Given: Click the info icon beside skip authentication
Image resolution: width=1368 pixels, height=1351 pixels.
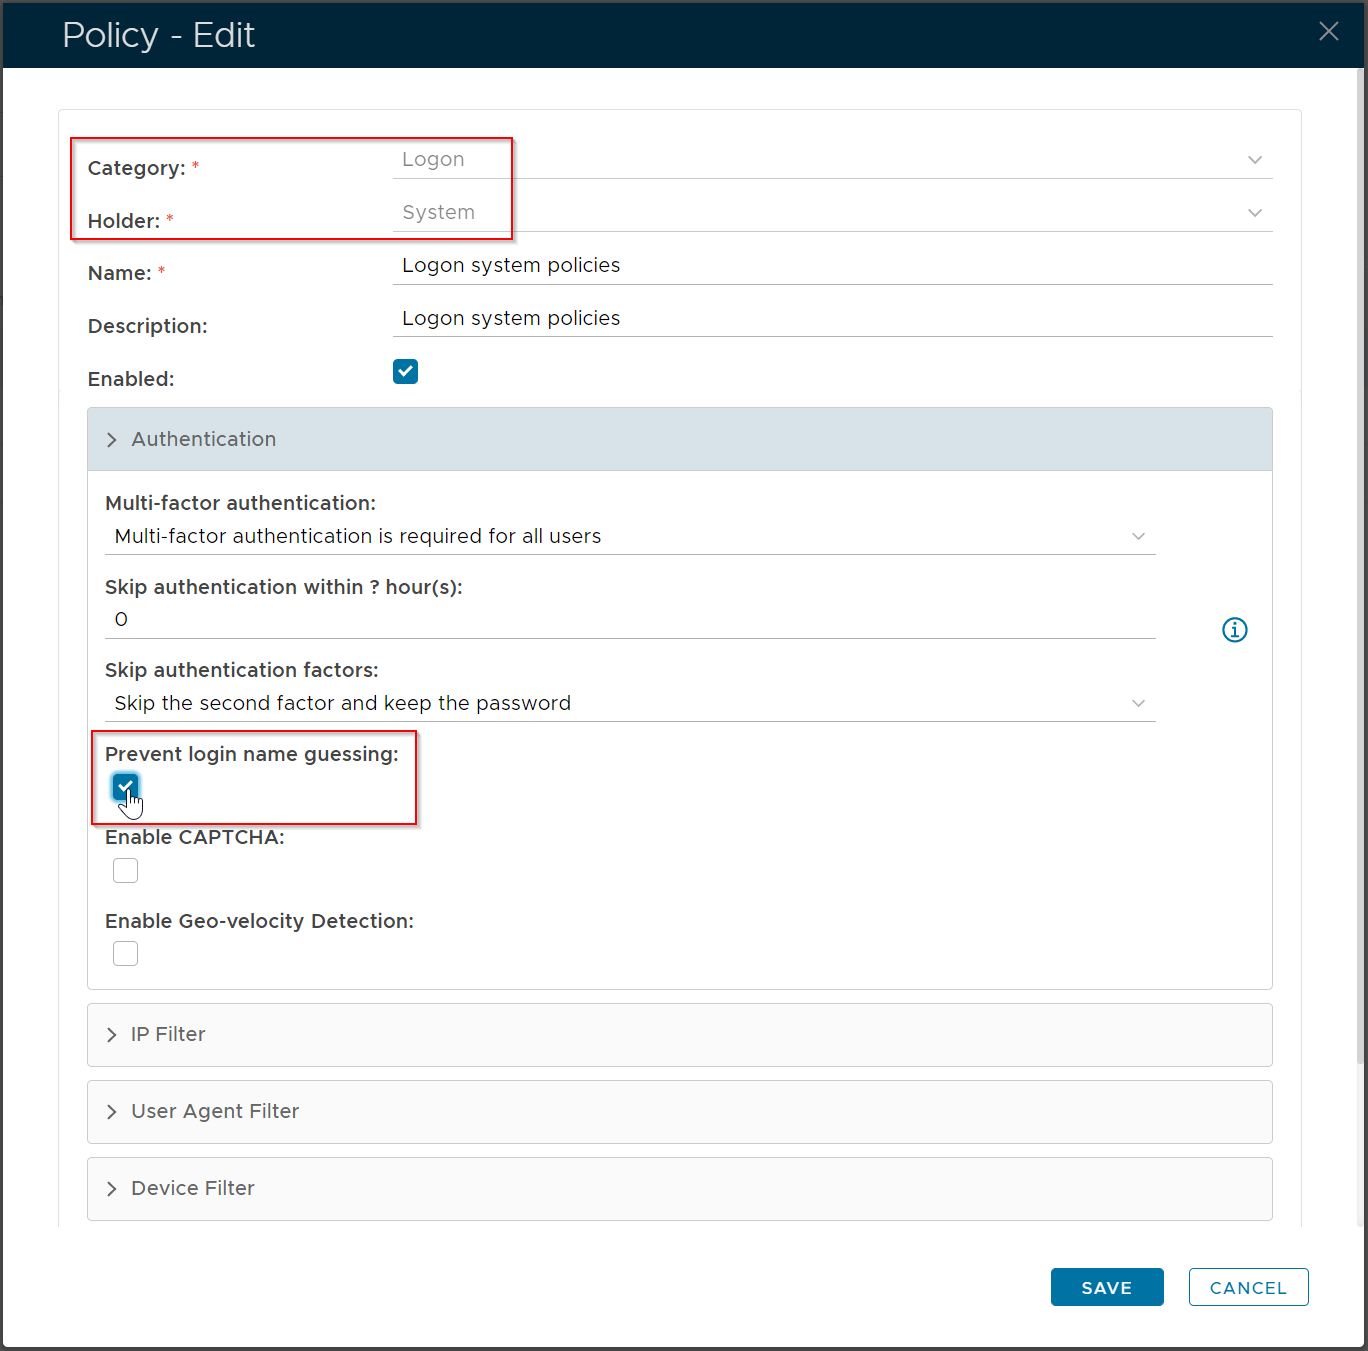Looking at the screenshot, I should tap(1235, 630).
